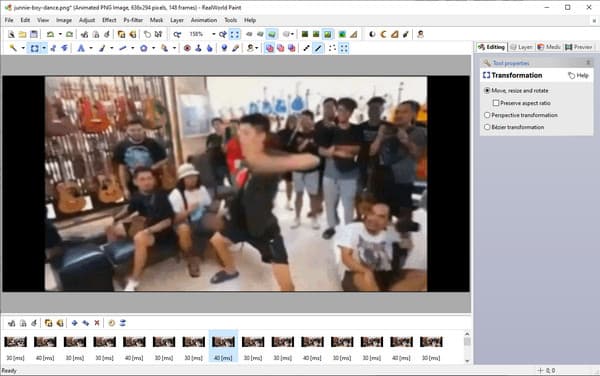Expand the Undo history dropdown arrow
Screen dimensions: 600x376
[x=60, y=34]
